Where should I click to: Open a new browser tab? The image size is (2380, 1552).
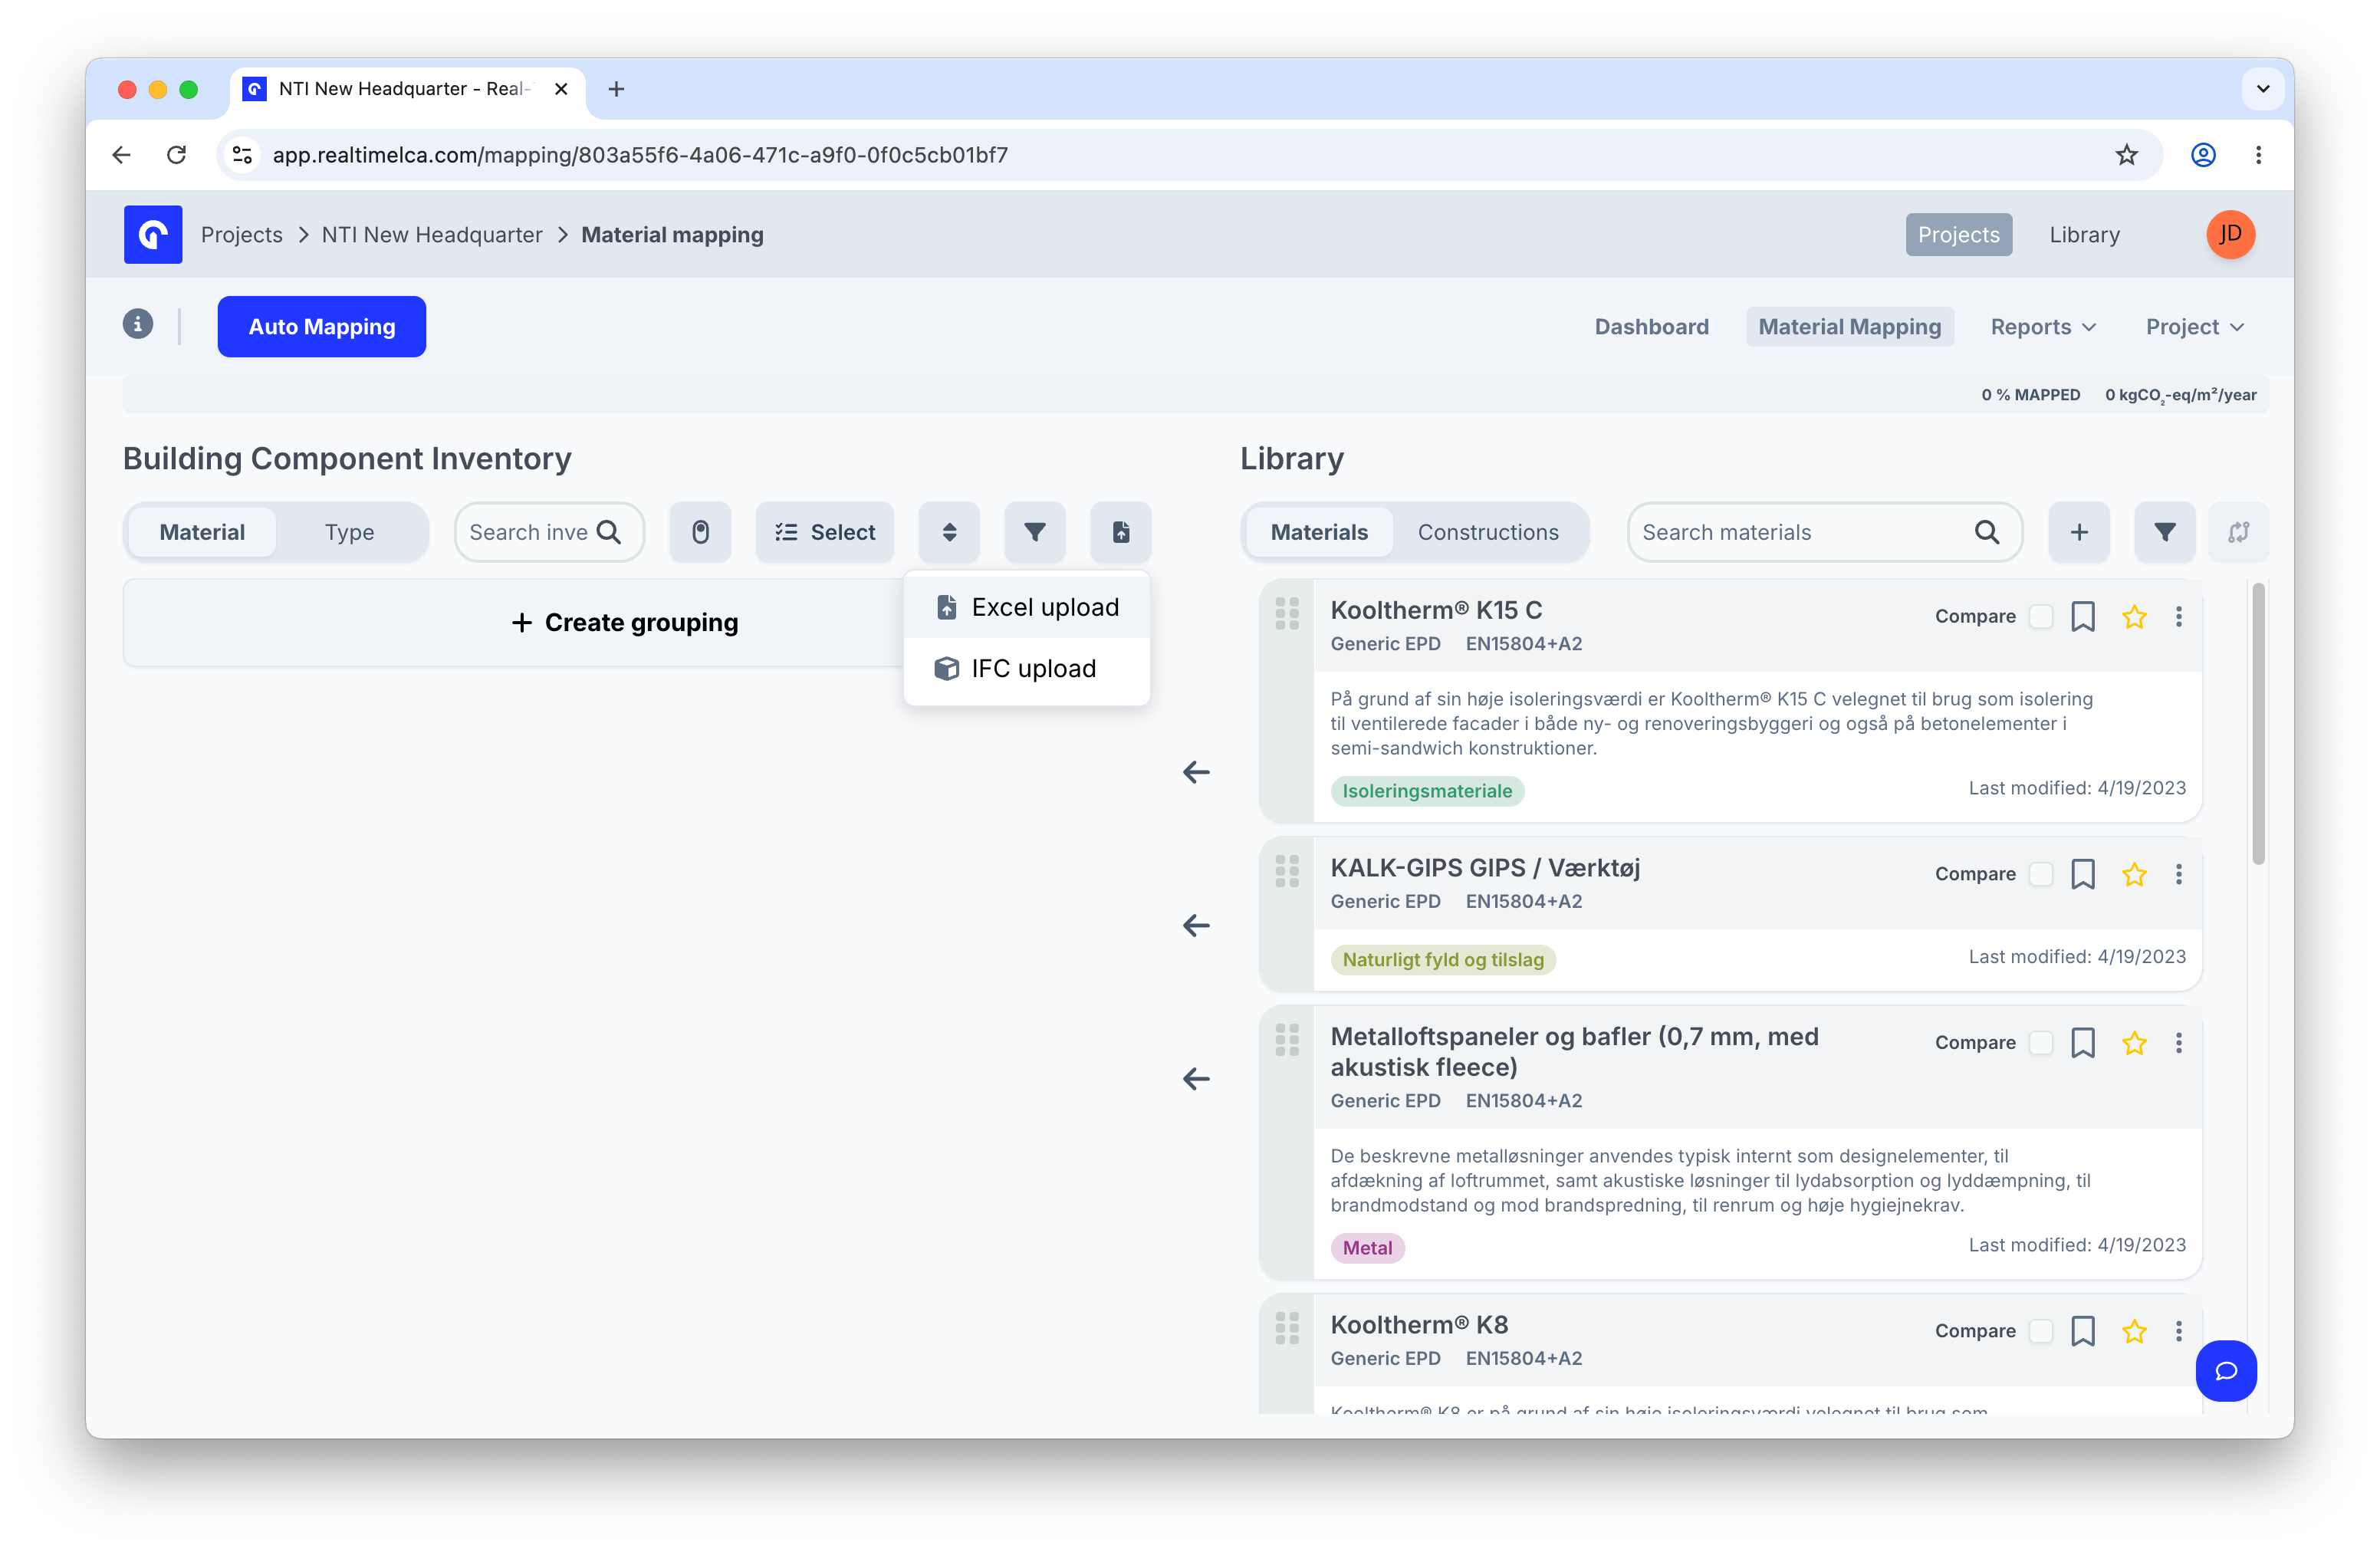617,89
